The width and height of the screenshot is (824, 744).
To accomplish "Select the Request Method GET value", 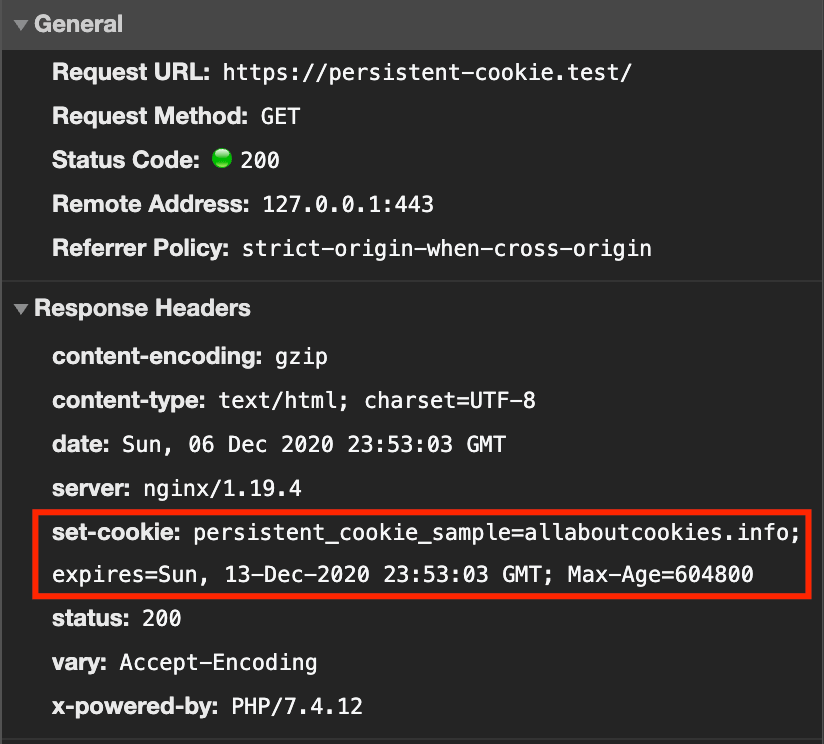I will (x=280, y=117).
